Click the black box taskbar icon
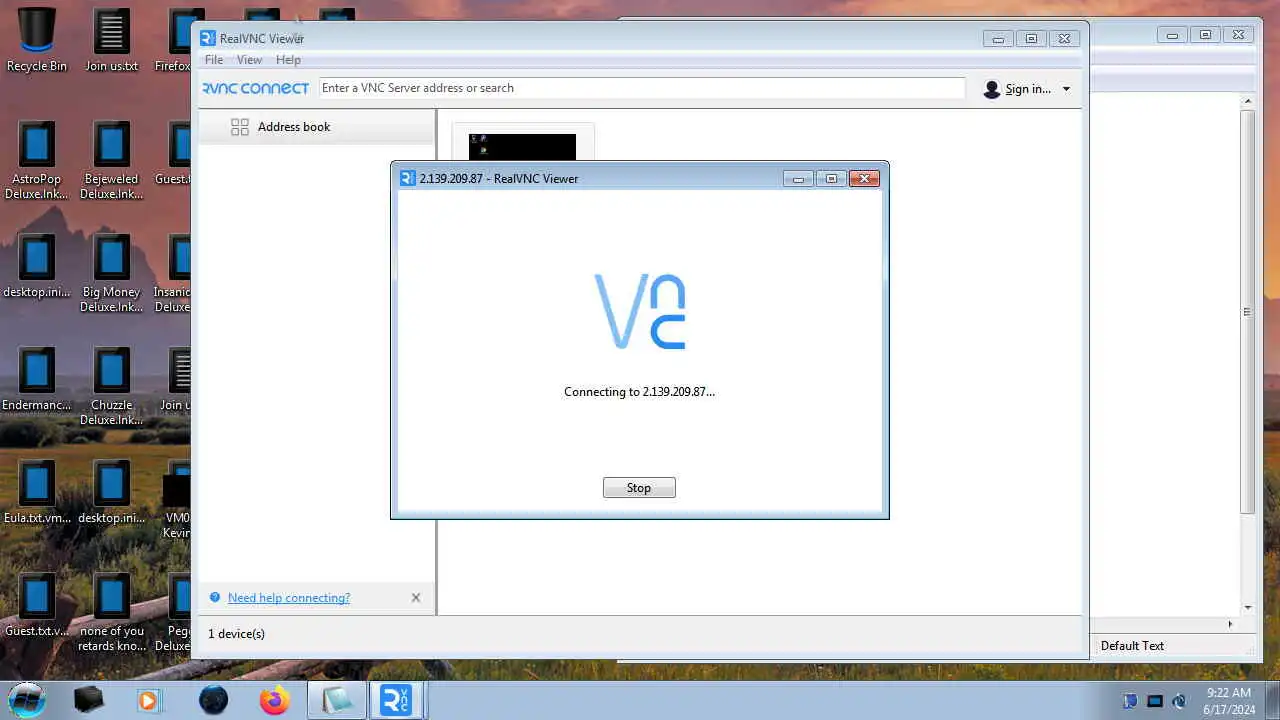The image size is (1280, 720). [x=89, y=700]
